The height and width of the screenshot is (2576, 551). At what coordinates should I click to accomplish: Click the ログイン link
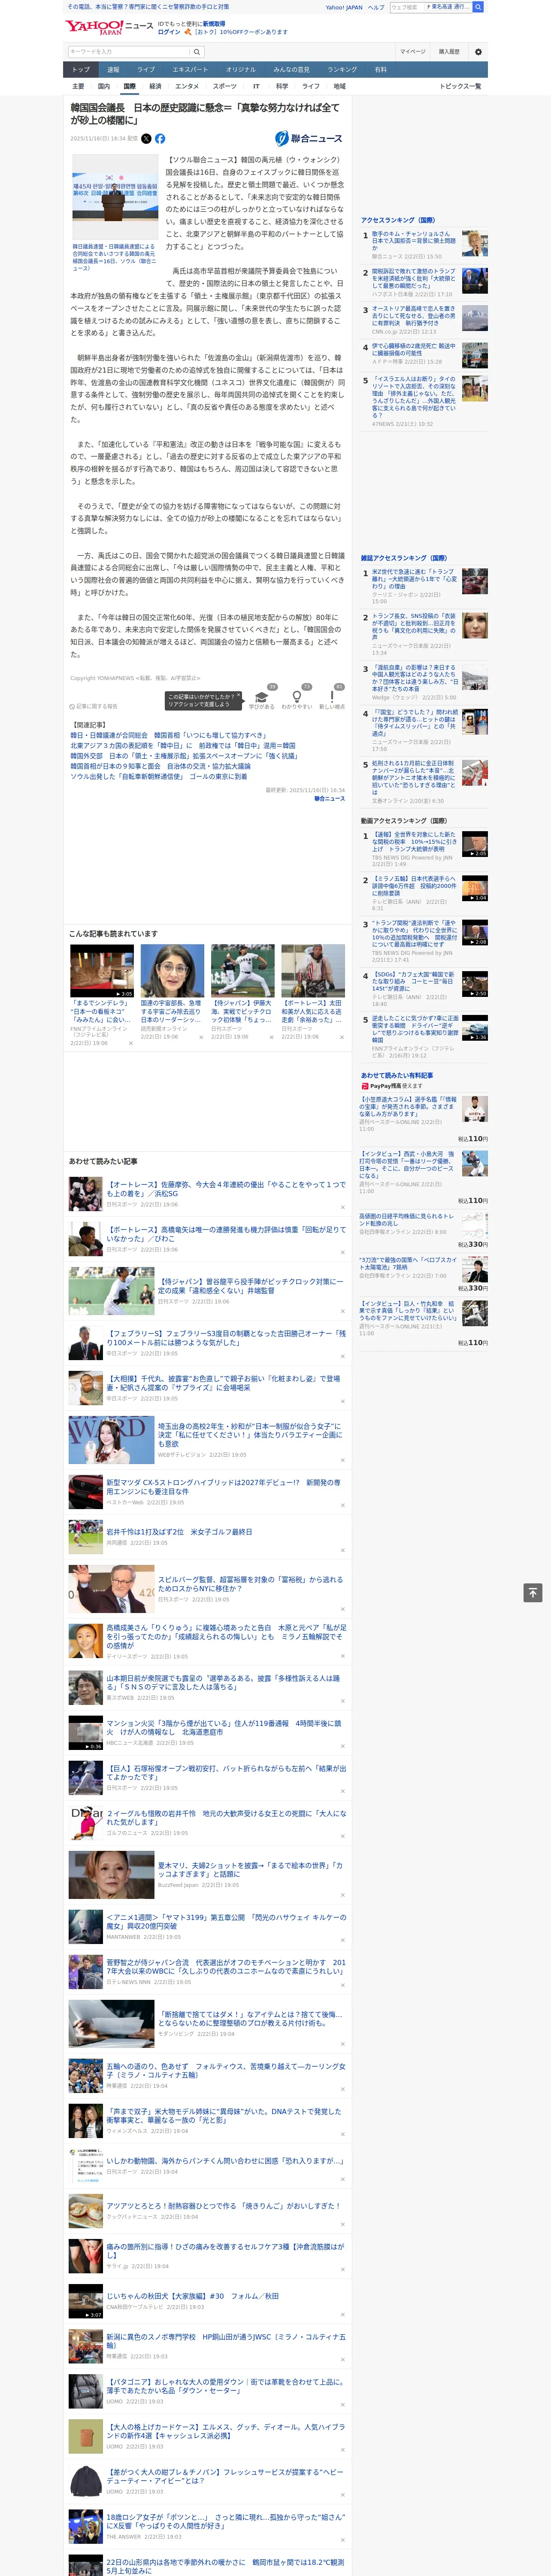[x=169, y=32]
